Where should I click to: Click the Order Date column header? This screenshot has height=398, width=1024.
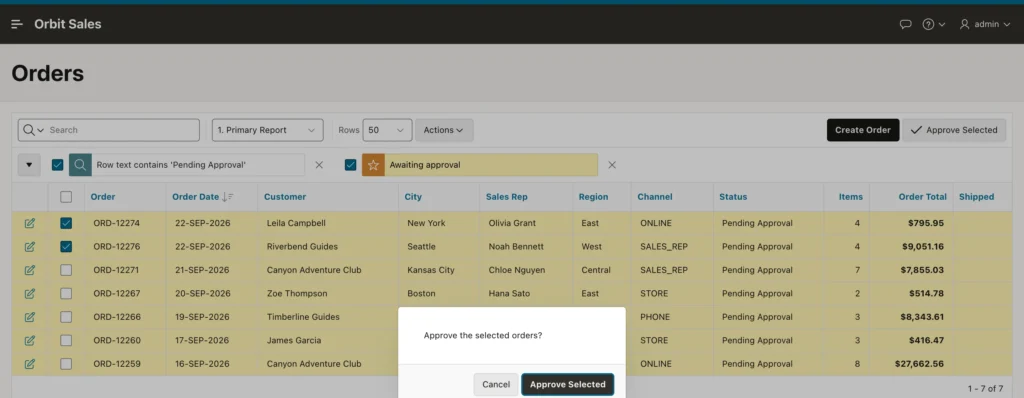[196, 197]
